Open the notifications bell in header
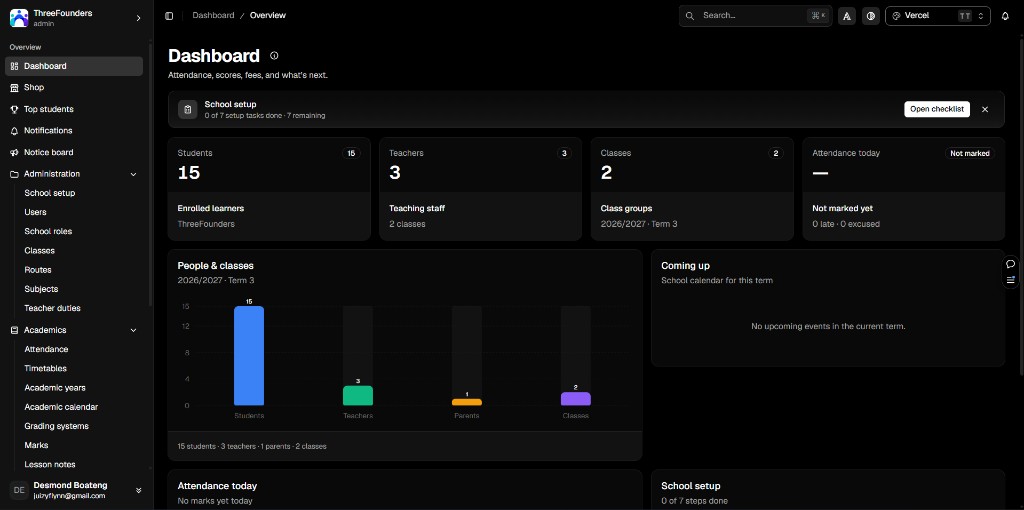Image resolution: width=1024 pixels, height=510 pixels. (1005, 16)
